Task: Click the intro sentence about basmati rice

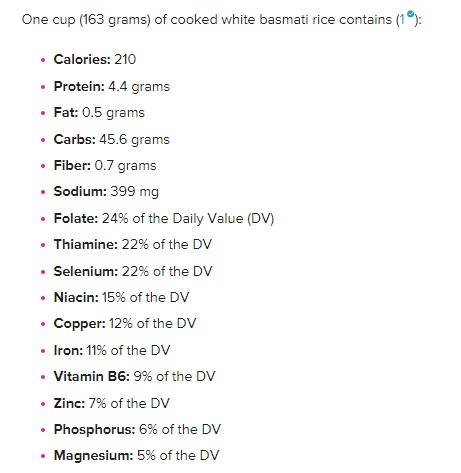Action: tap(222, 20)
